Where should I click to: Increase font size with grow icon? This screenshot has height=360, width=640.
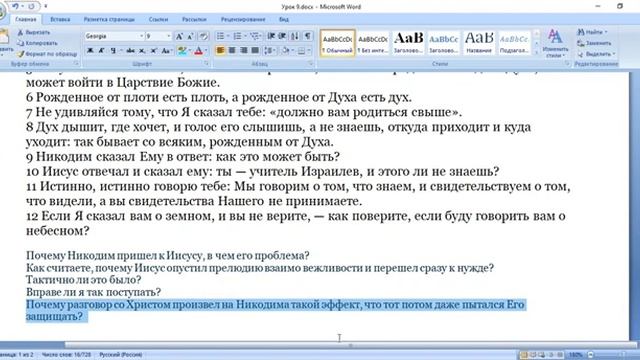pos(179,36)
